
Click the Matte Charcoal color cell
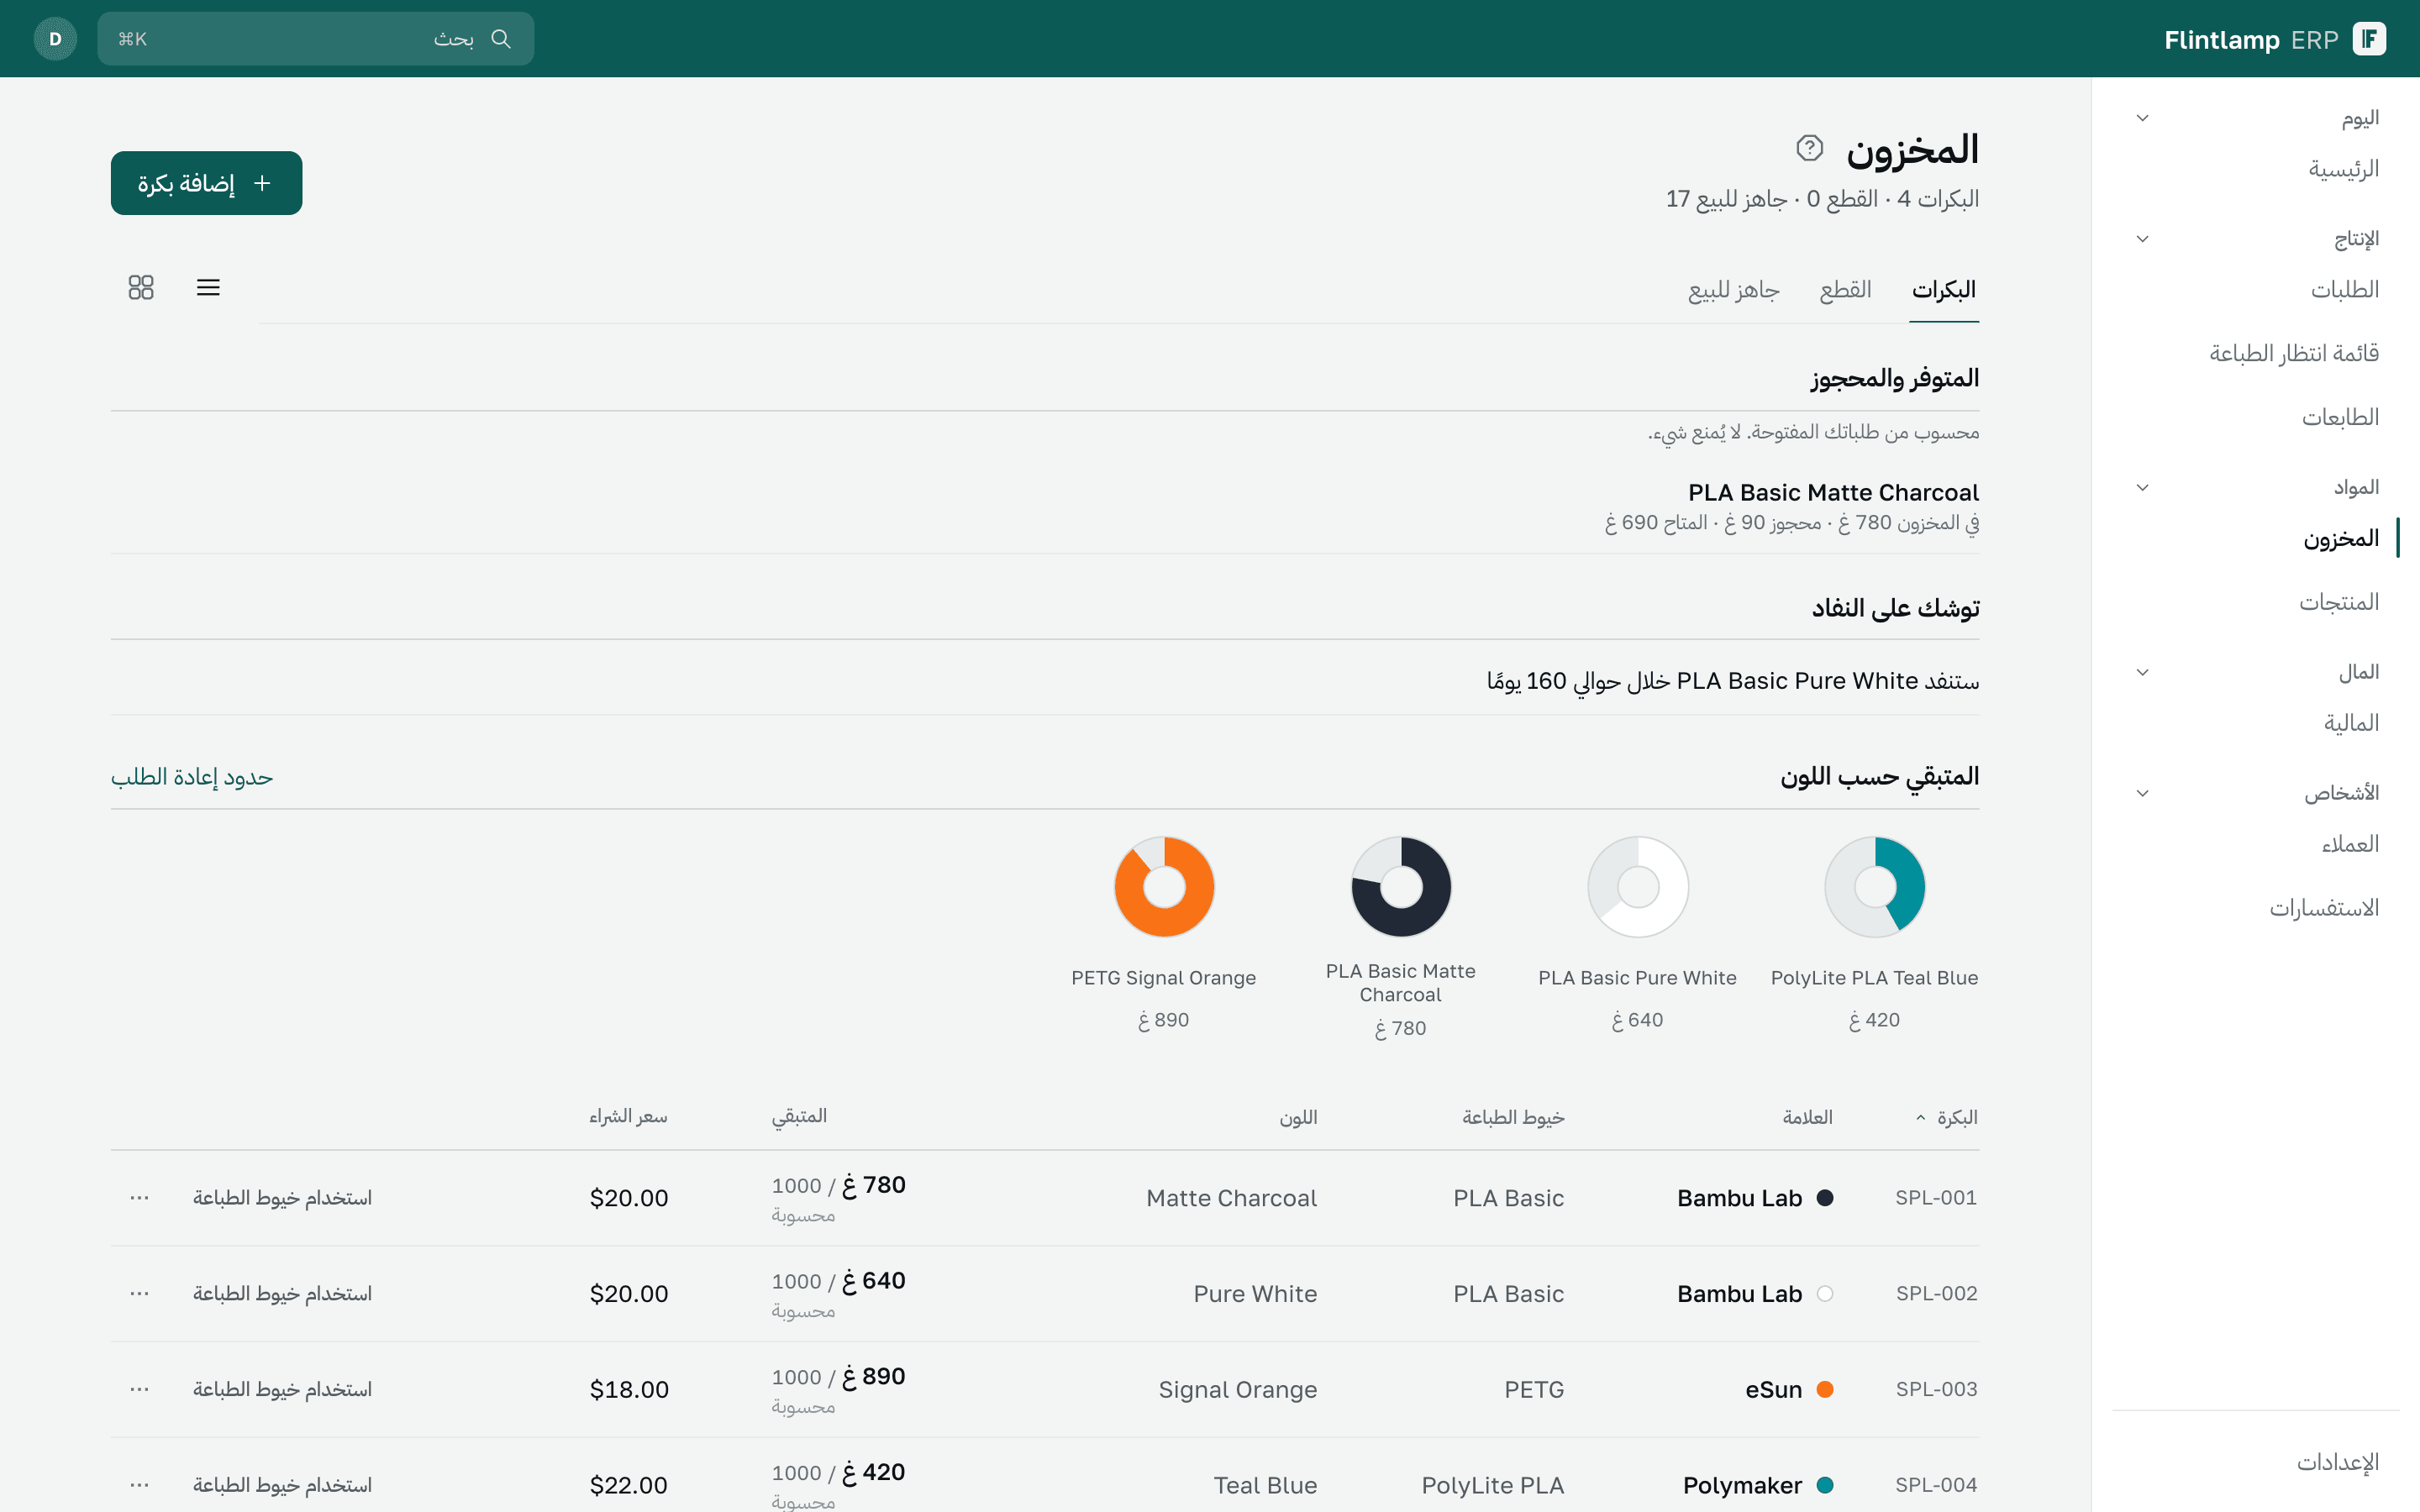pos(1232,1198)
